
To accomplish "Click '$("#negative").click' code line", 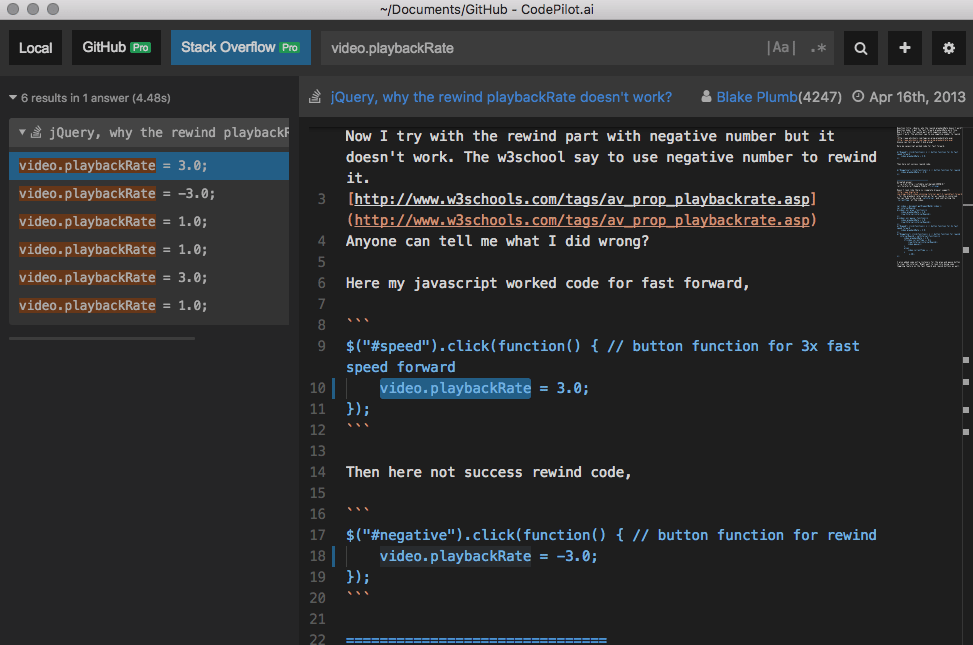I will [x=611, y=535].
